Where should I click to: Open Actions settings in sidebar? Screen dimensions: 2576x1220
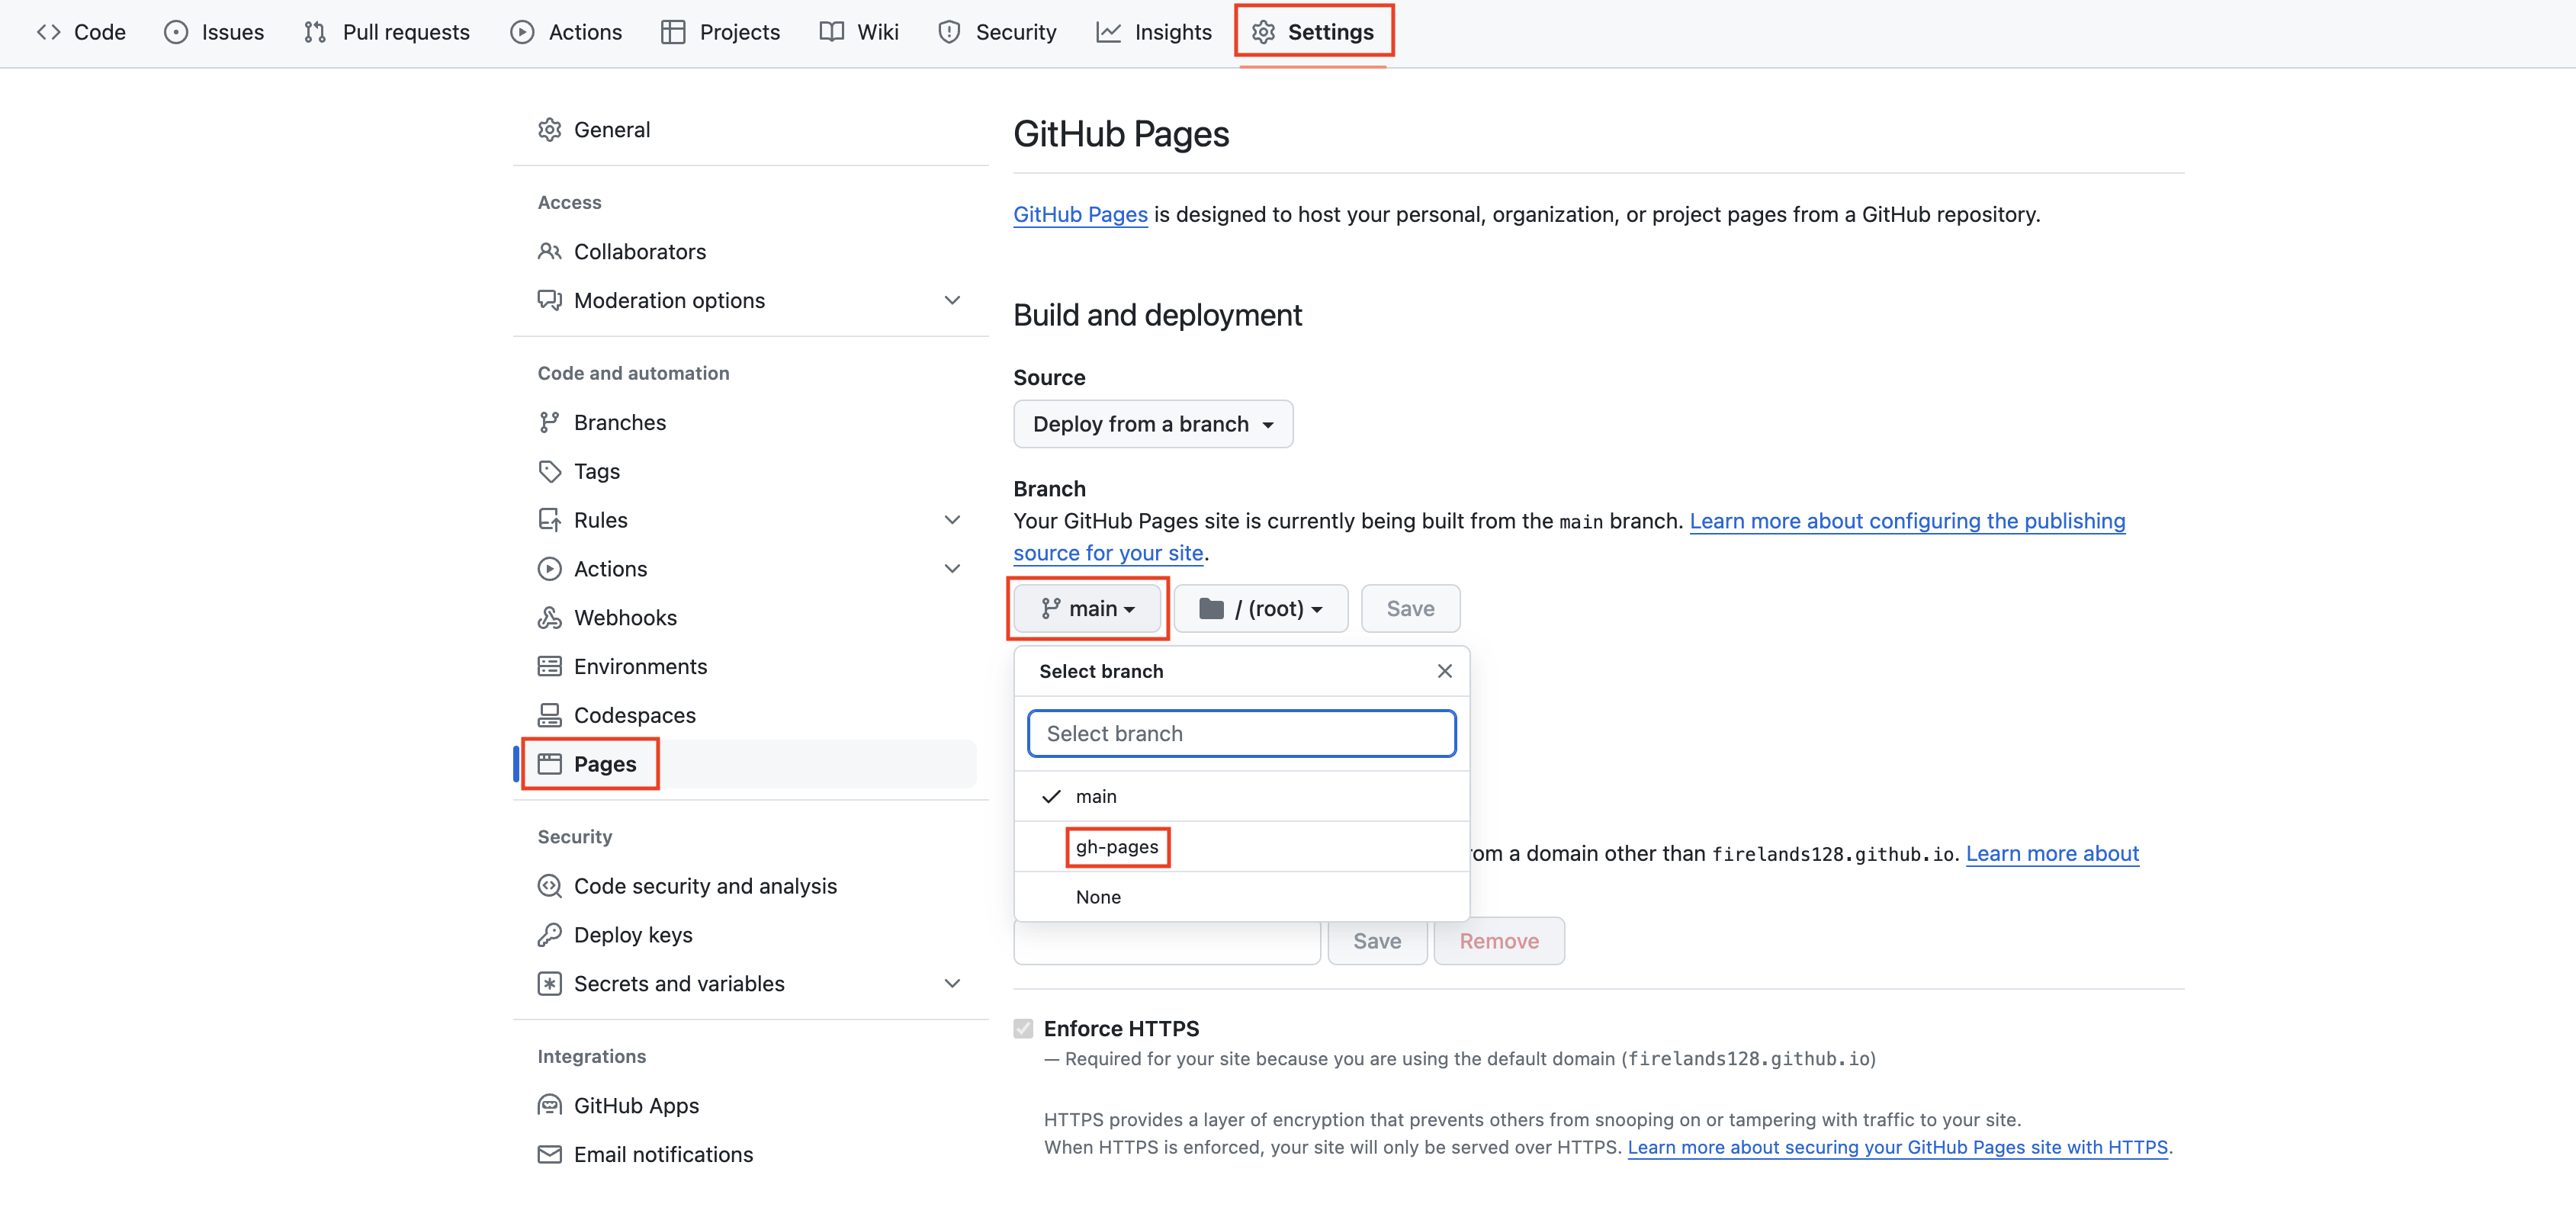(744, 570)
